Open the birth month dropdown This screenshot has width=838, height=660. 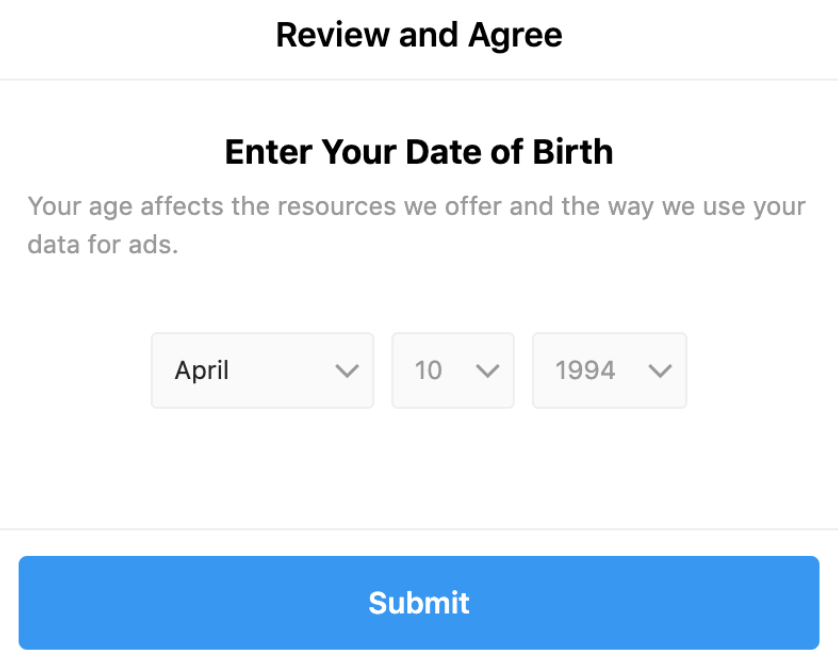[x=262, y=371]
